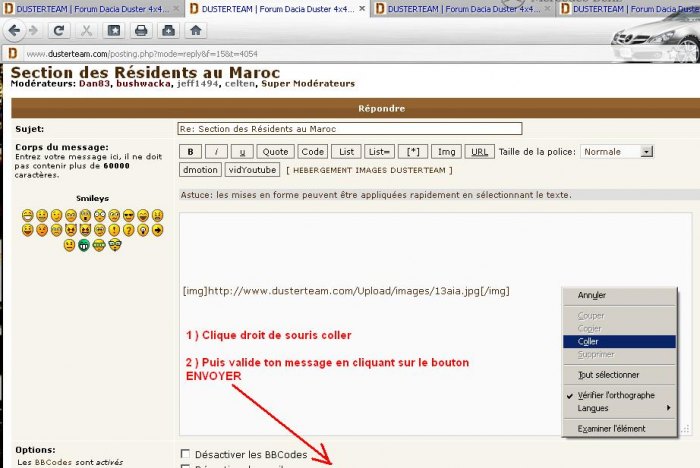The width and height of the screenshot is (700, 468).
Task: Insert the open-mouthed surprised smiley
Action: 85,216
